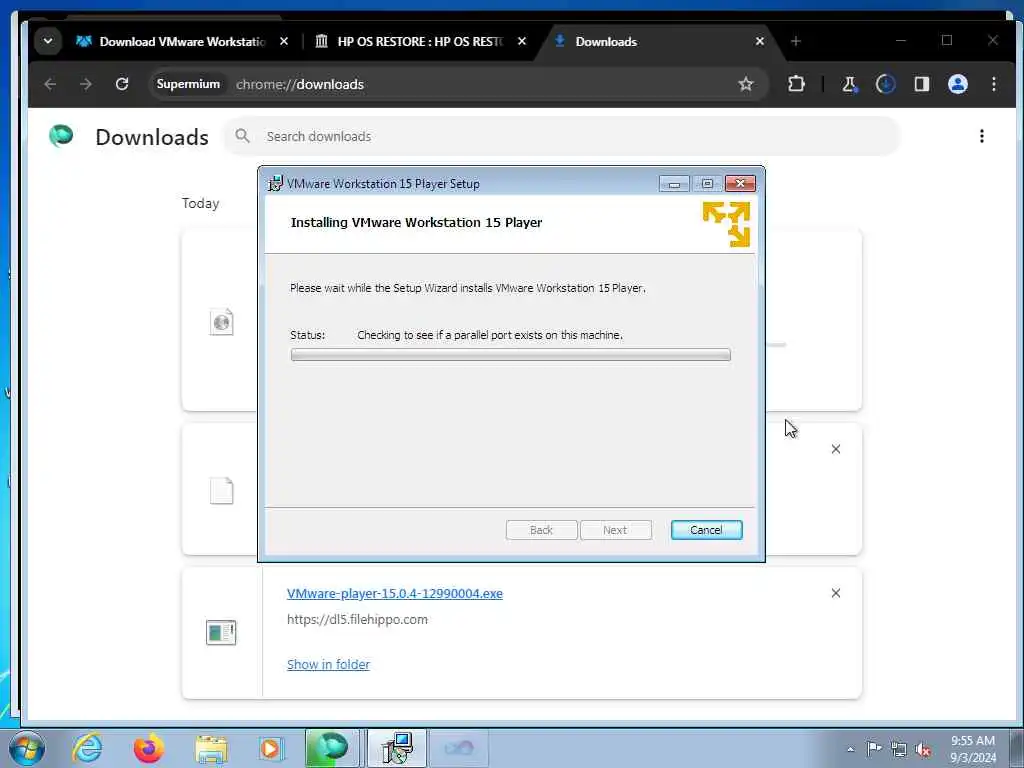Remove VMware-player download from list
The image size is (1024, 768).
[836, 593]
